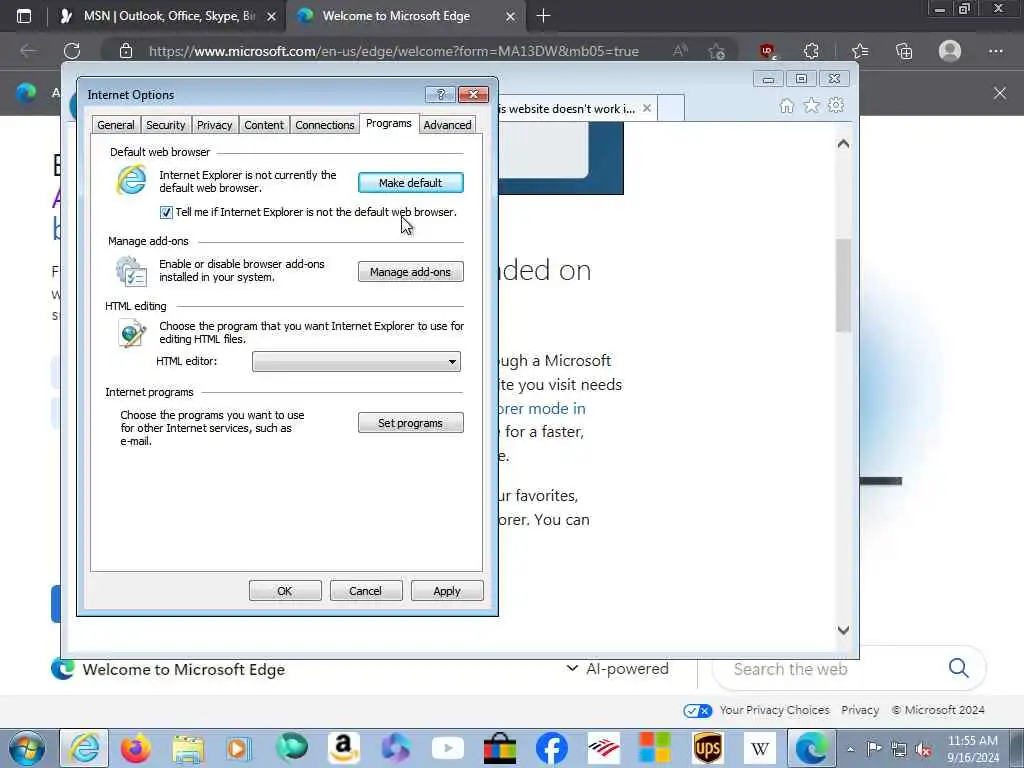Switch to the MSN browser tab

click(x=167, y=16)
